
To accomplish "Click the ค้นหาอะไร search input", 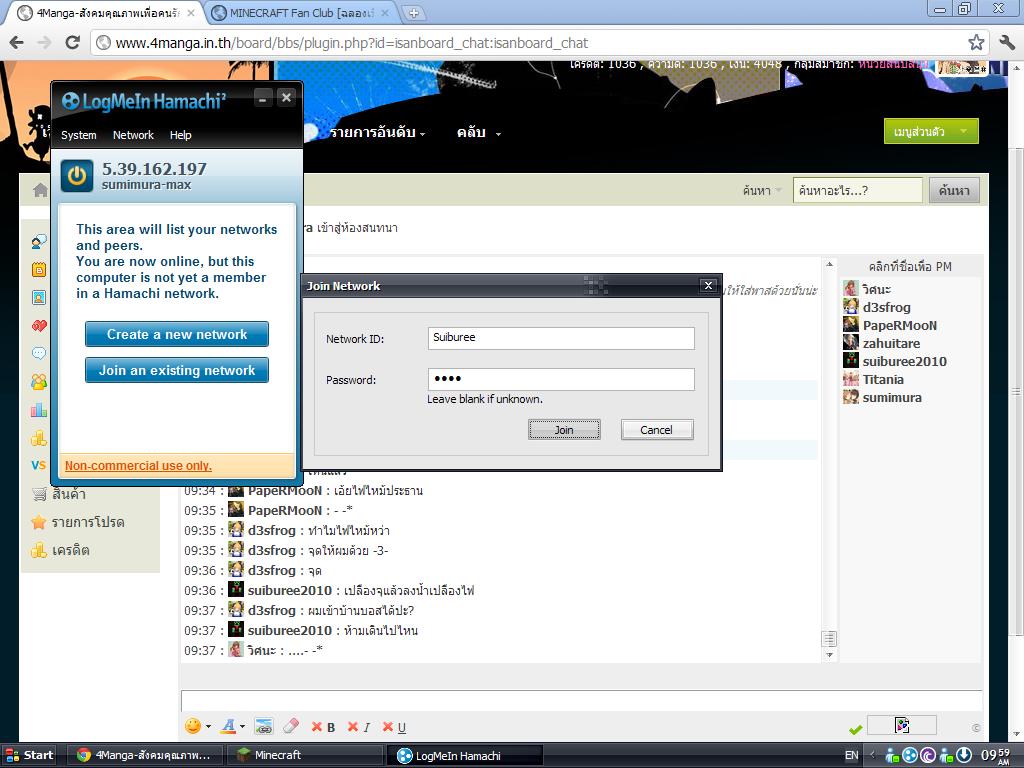I will (857, 191).
